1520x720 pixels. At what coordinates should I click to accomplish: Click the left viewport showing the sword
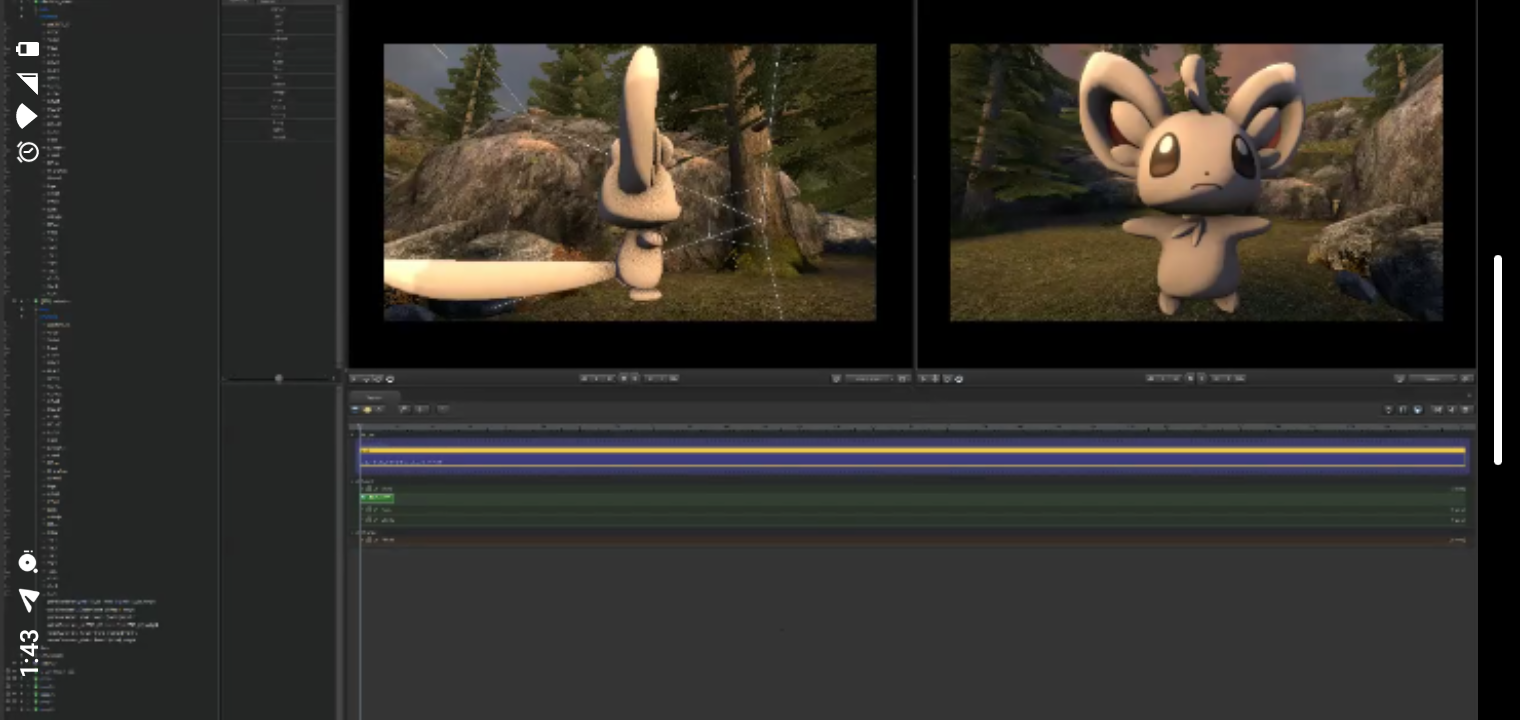click(630, 182)
